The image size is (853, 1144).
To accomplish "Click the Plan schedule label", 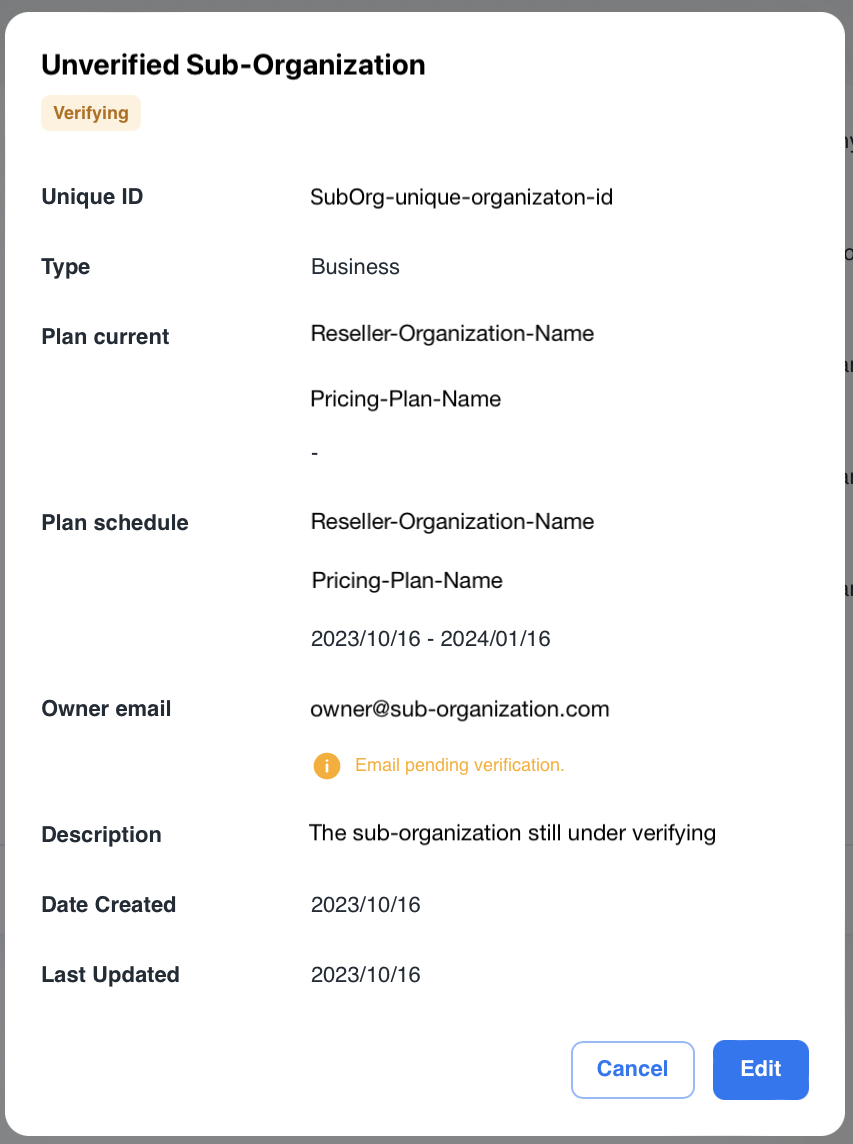I will 115,523.
